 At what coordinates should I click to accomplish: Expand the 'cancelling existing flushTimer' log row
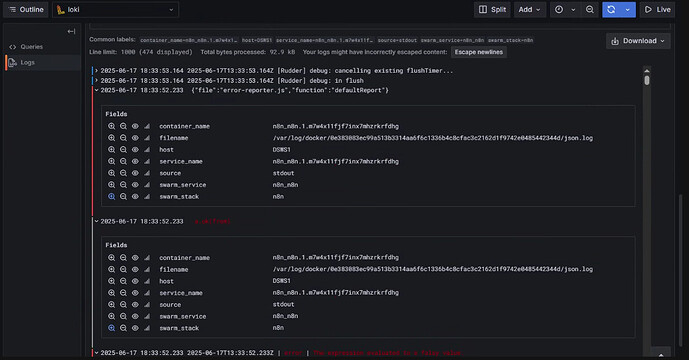click(x=96, y=70)
